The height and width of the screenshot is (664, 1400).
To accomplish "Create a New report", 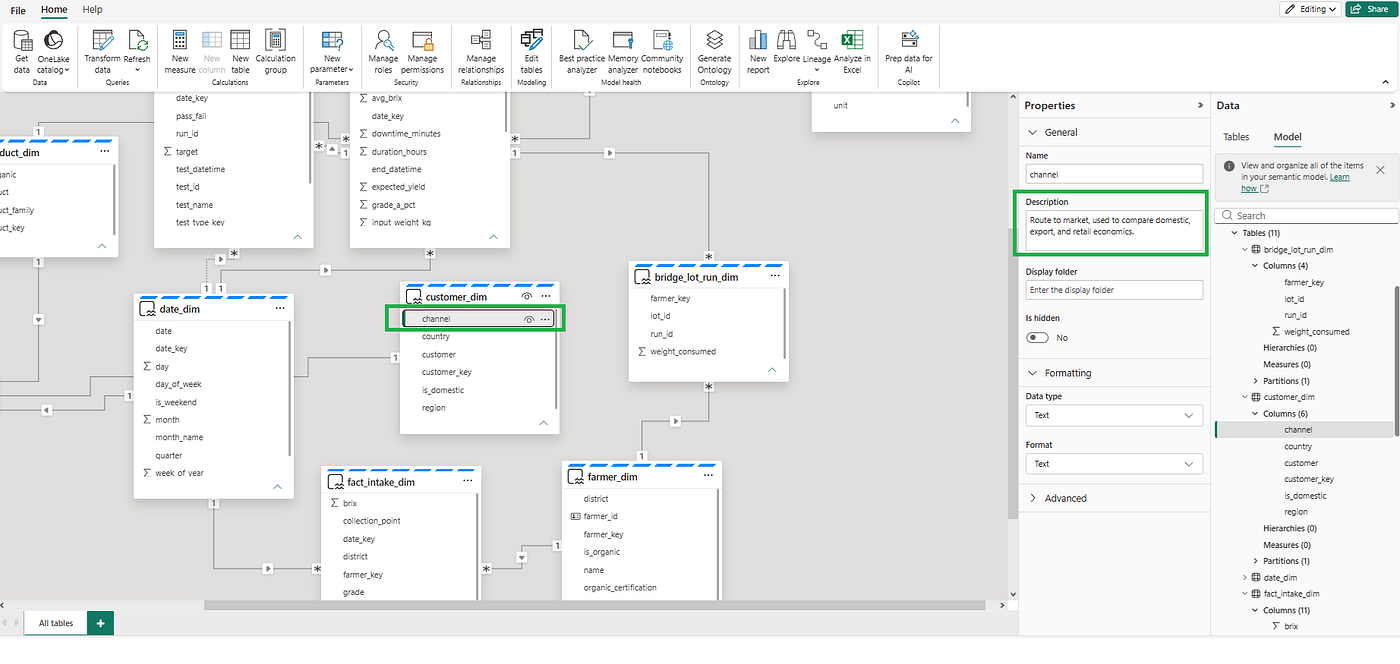I will coord(758,50).
